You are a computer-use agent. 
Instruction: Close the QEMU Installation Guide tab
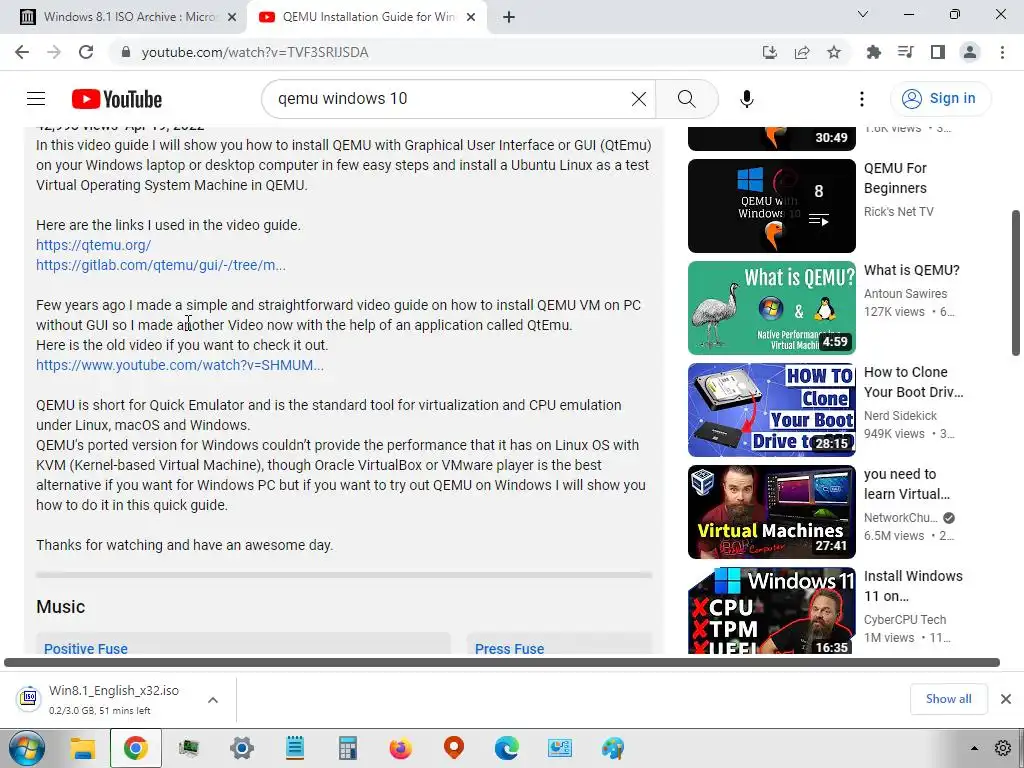(471, 18)
